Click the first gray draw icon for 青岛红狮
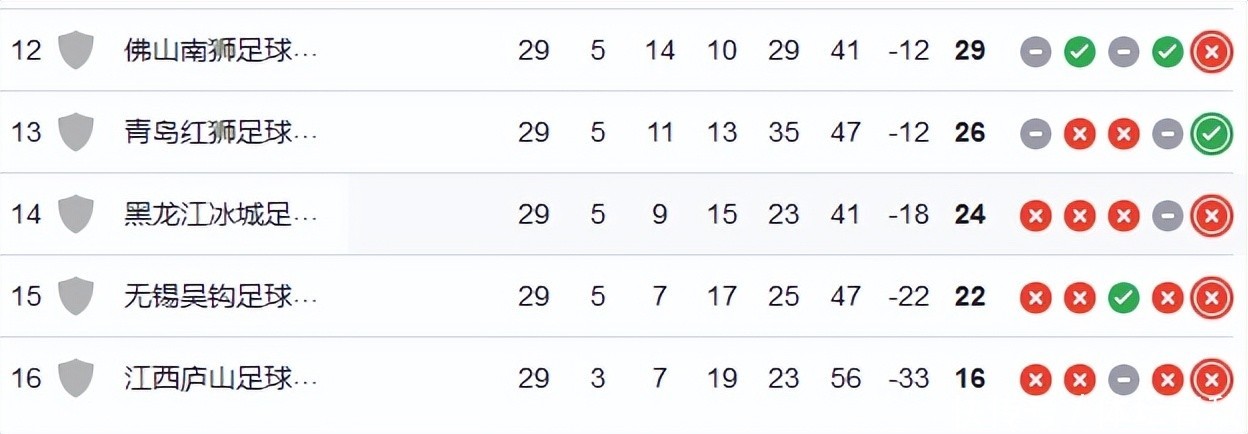Image resolution: width=1248 pixels, height=434 pixels. 1035,134
